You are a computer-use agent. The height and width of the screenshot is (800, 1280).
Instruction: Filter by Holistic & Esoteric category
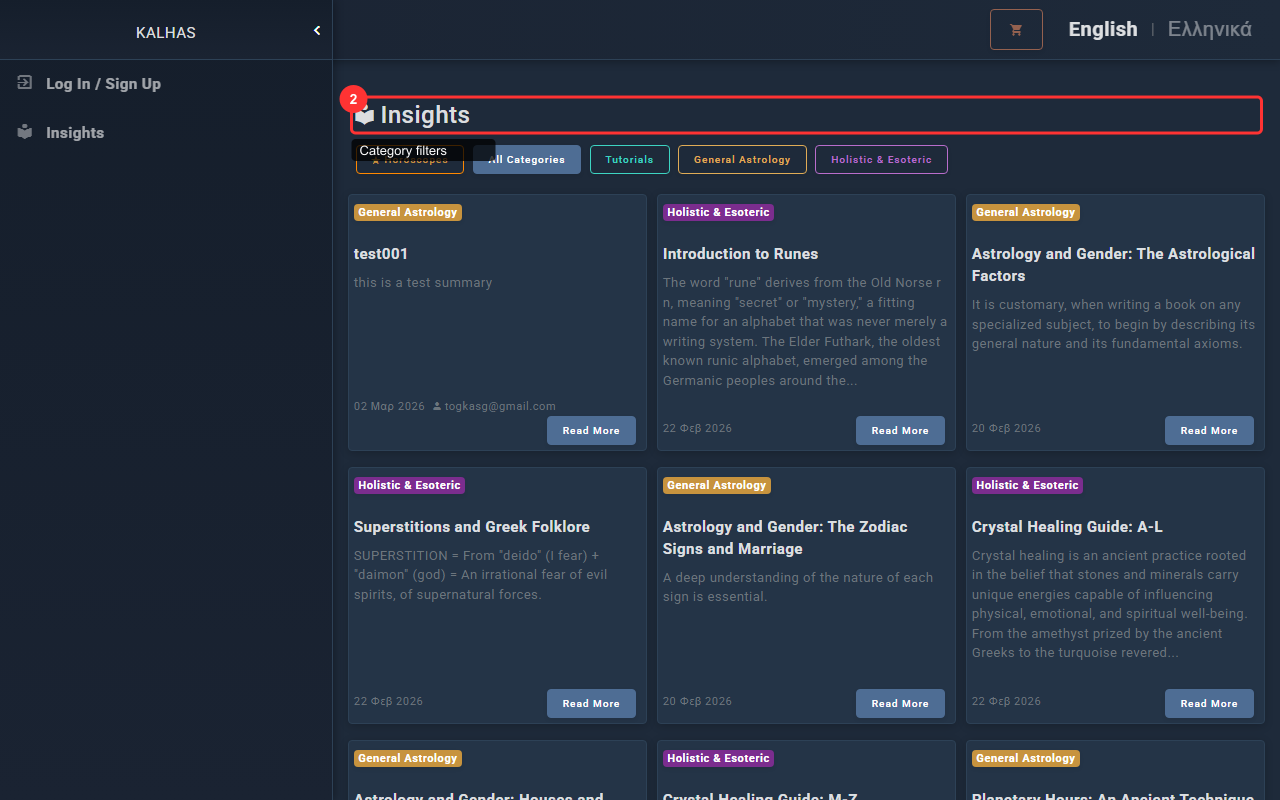pos(881,160)
